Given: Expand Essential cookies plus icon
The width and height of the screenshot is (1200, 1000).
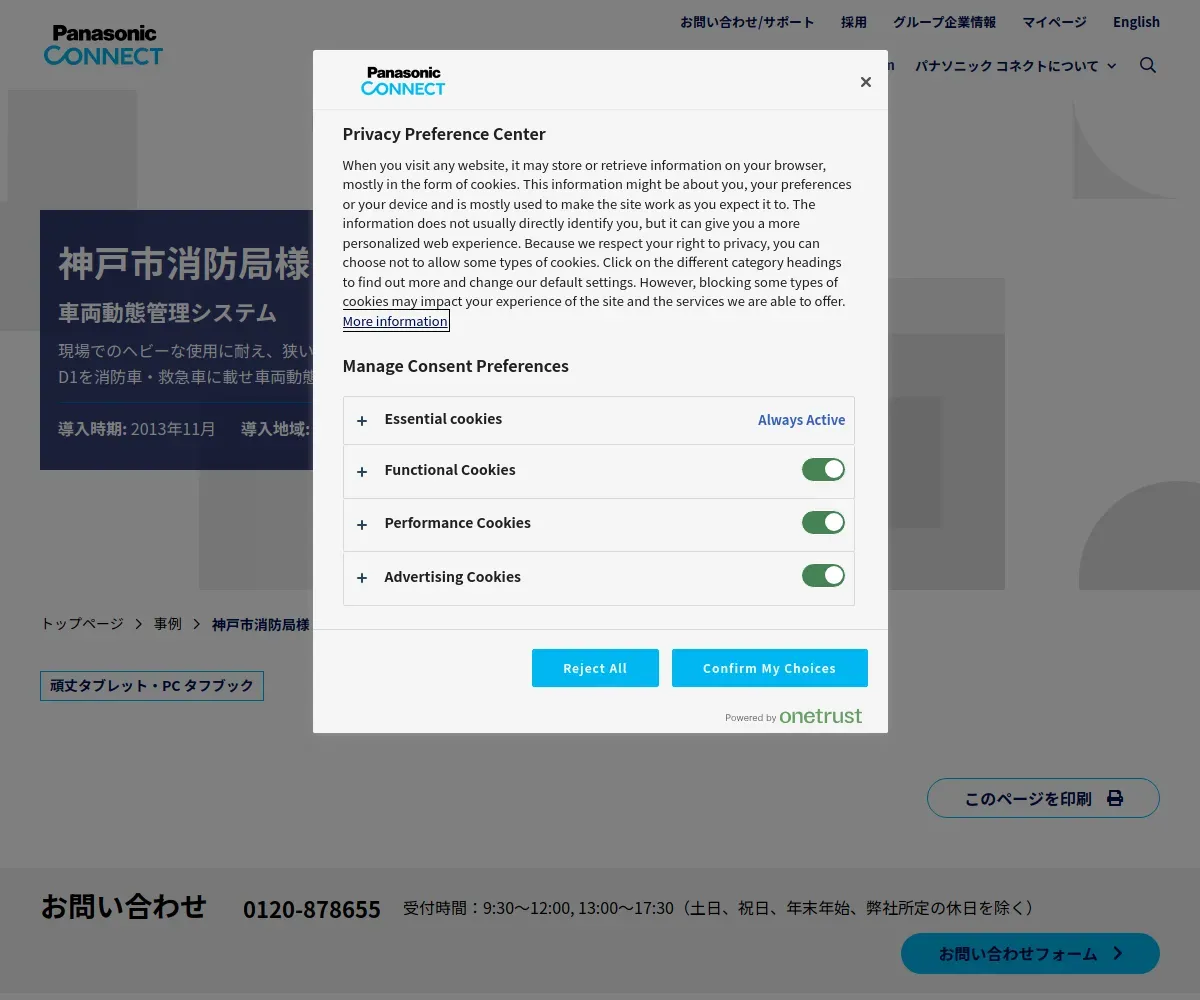Looking at the screenshot, I should click(x=362, y=420).
